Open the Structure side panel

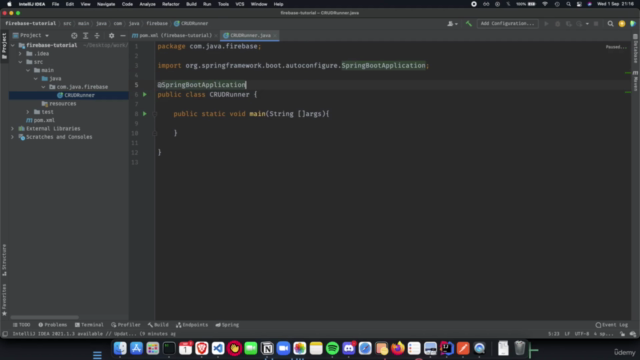4,260
